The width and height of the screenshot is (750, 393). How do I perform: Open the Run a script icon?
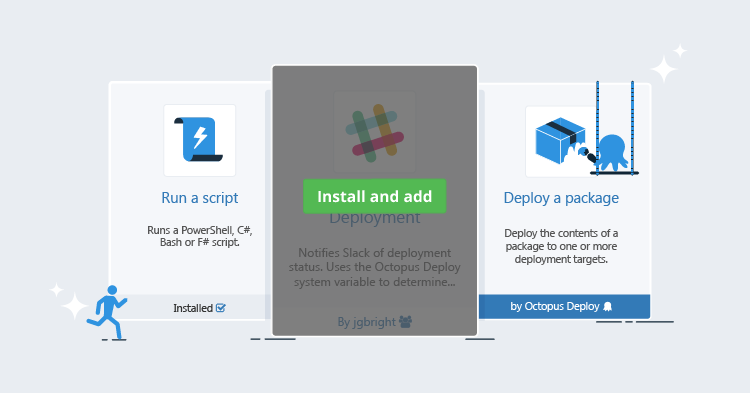[199, 140]
